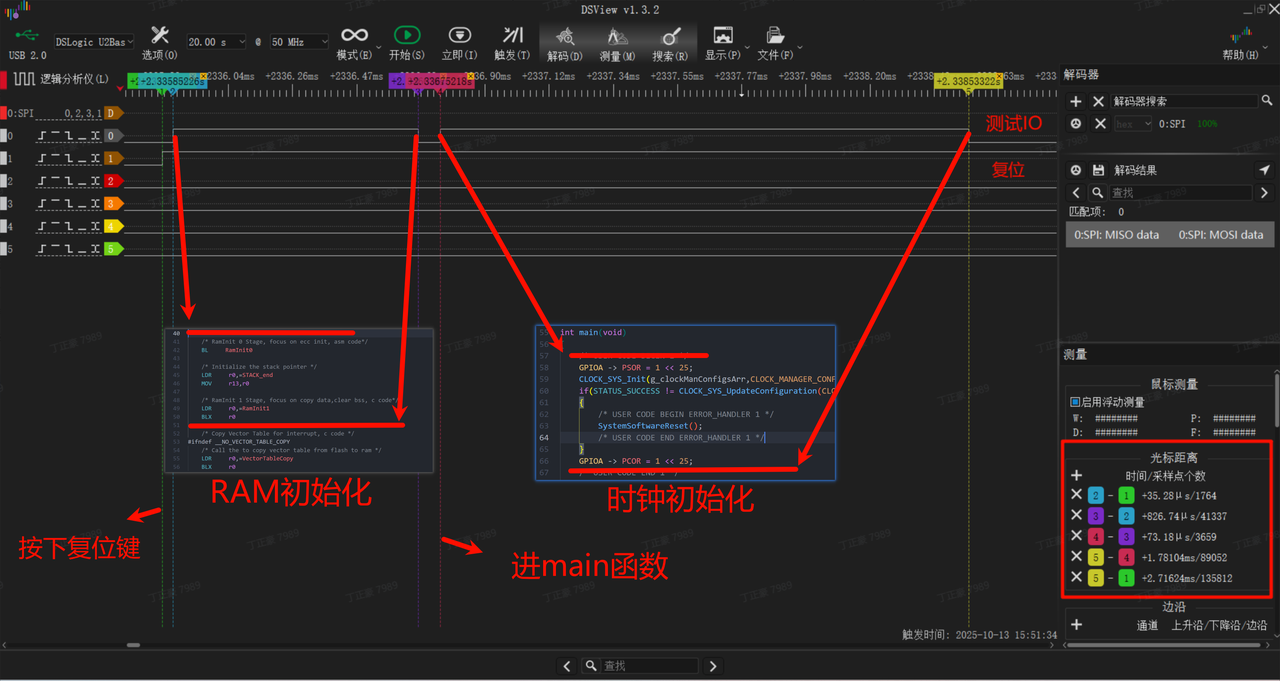This screenshot has height=681, width=1280.
Task: Open the DSLogic U2Bas device dropdown
Action: (93, 42)
